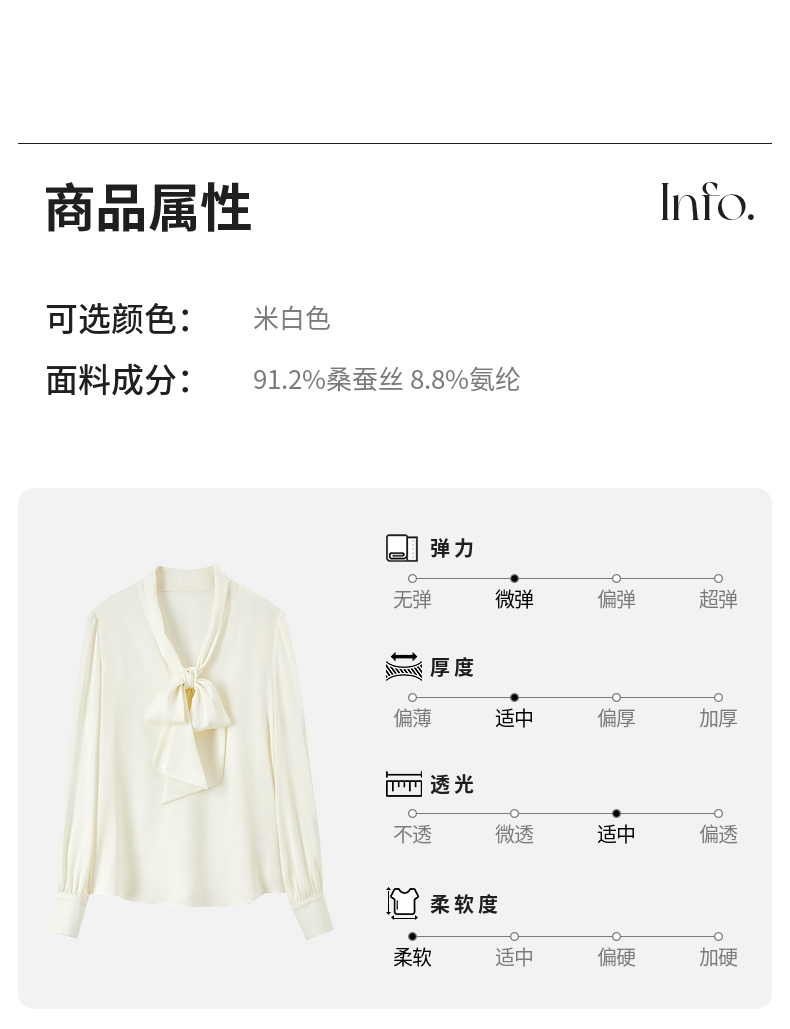Click the 弹力 fabric roll icon

point(402,549)
